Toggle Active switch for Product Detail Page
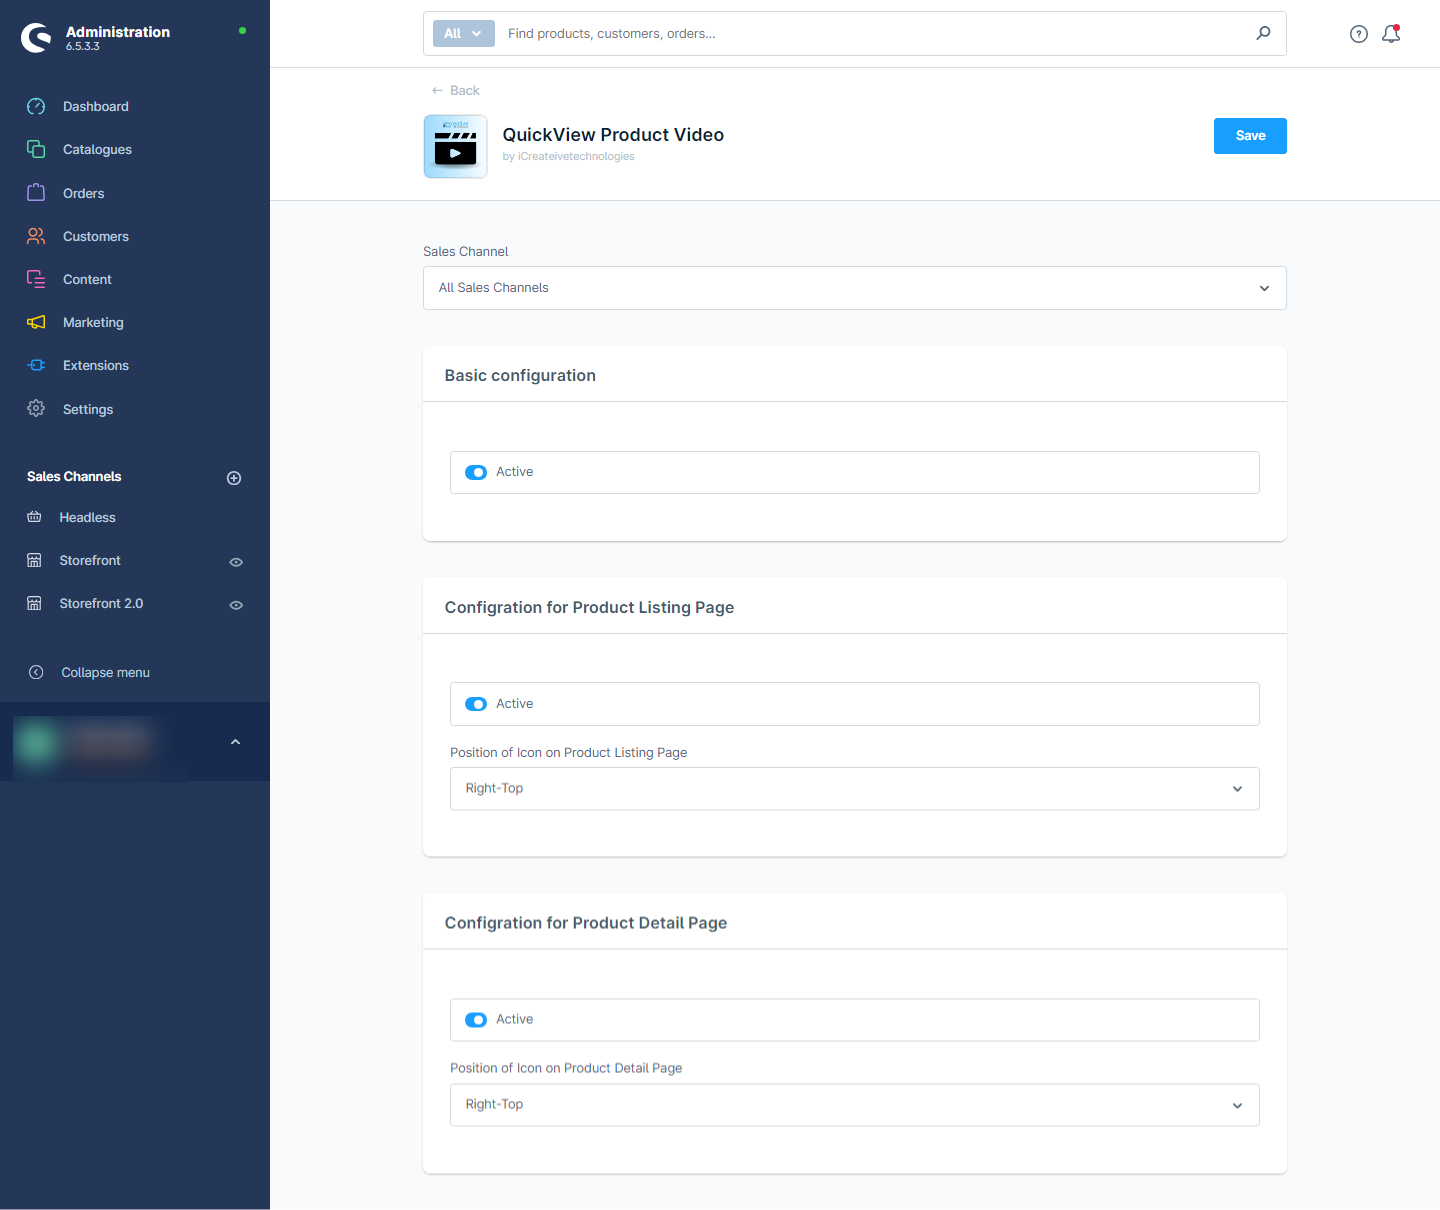The width and height of the screenshot is (1440, 1210). 476,1020
